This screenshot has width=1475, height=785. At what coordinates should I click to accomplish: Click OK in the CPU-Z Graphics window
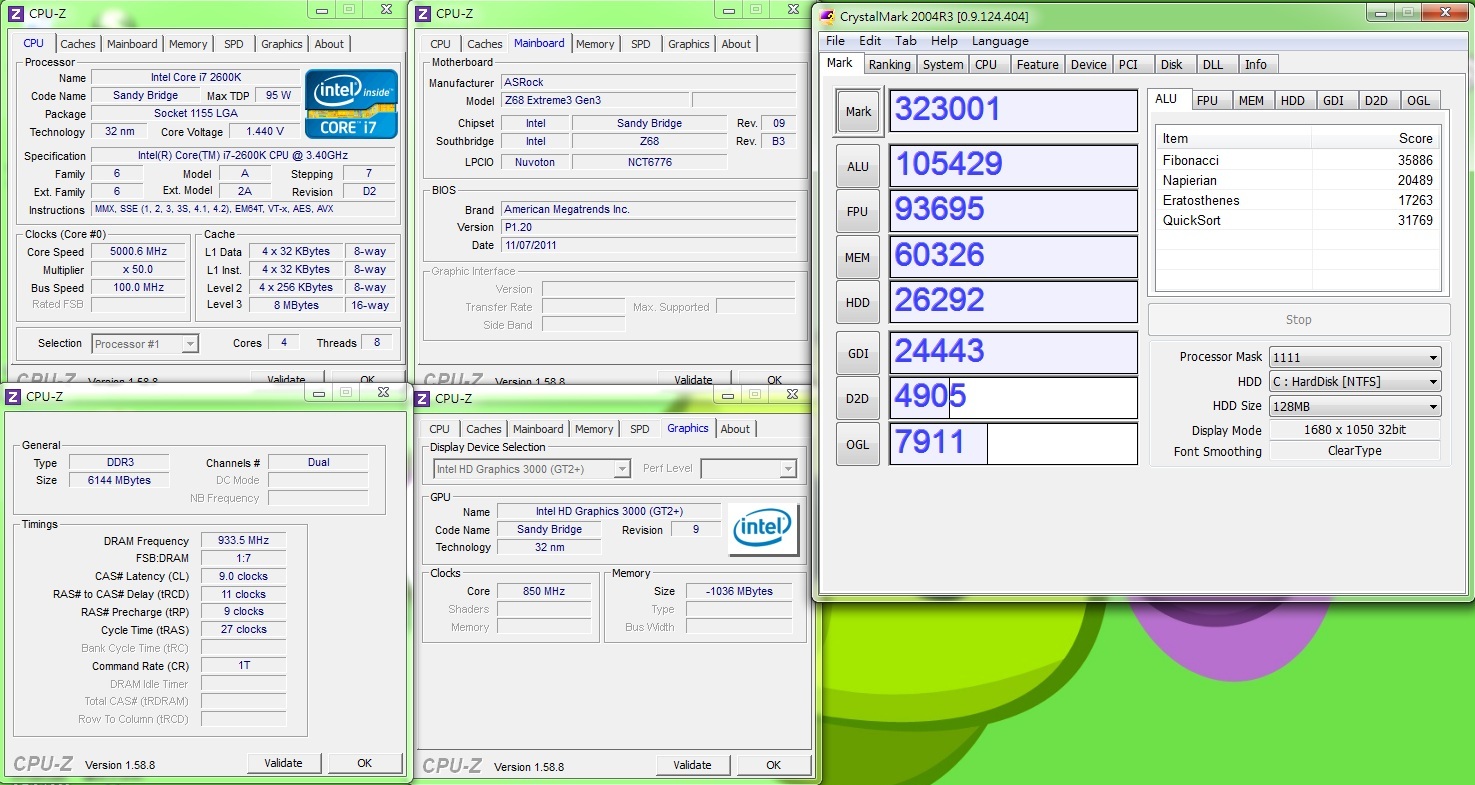pos(773,765)
